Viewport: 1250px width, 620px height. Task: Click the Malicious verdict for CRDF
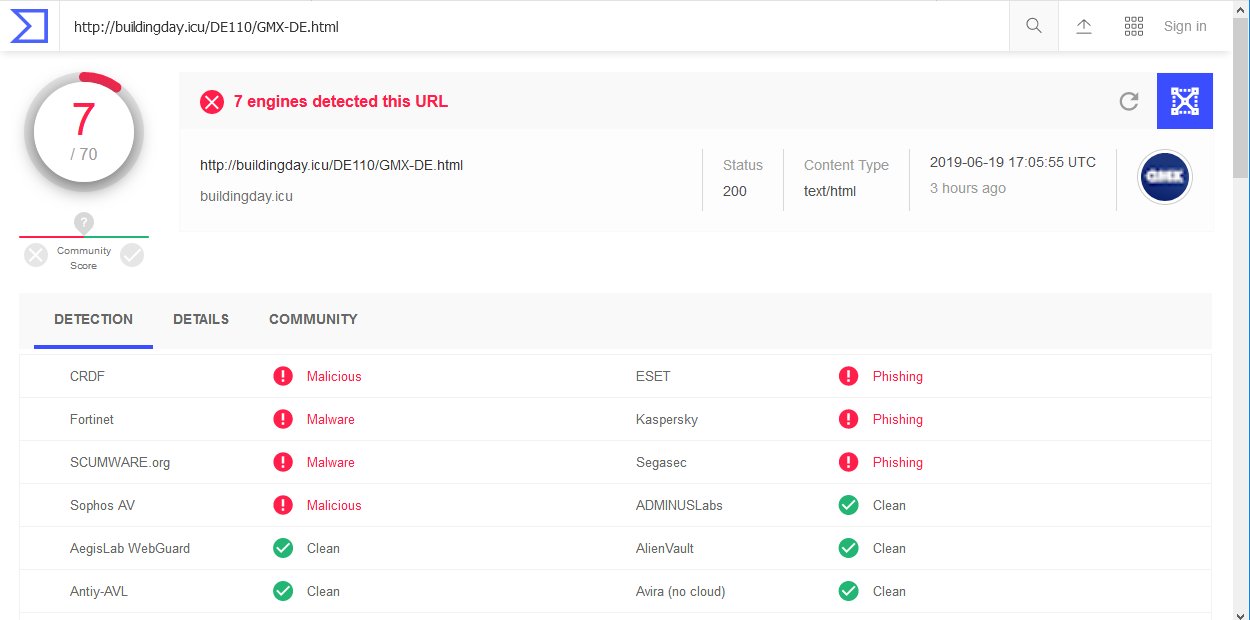pos(334,376)
